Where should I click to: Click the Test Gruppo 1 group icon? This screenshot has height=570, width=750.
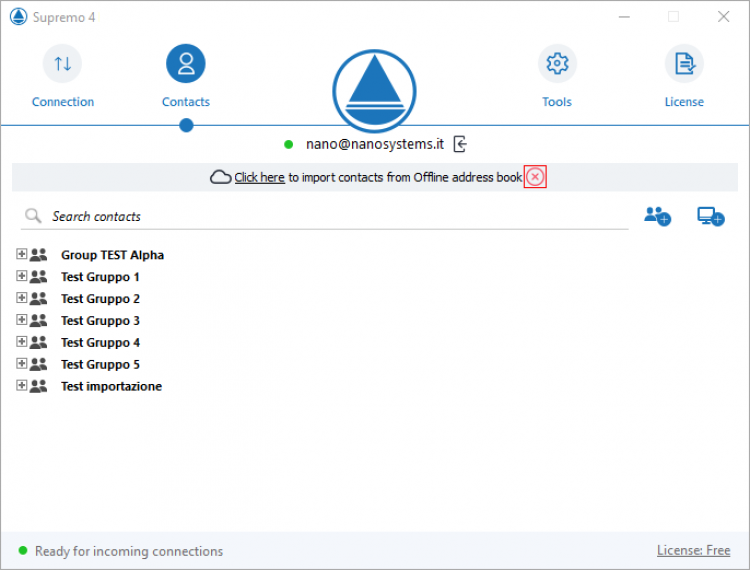(x=38, y=277)
